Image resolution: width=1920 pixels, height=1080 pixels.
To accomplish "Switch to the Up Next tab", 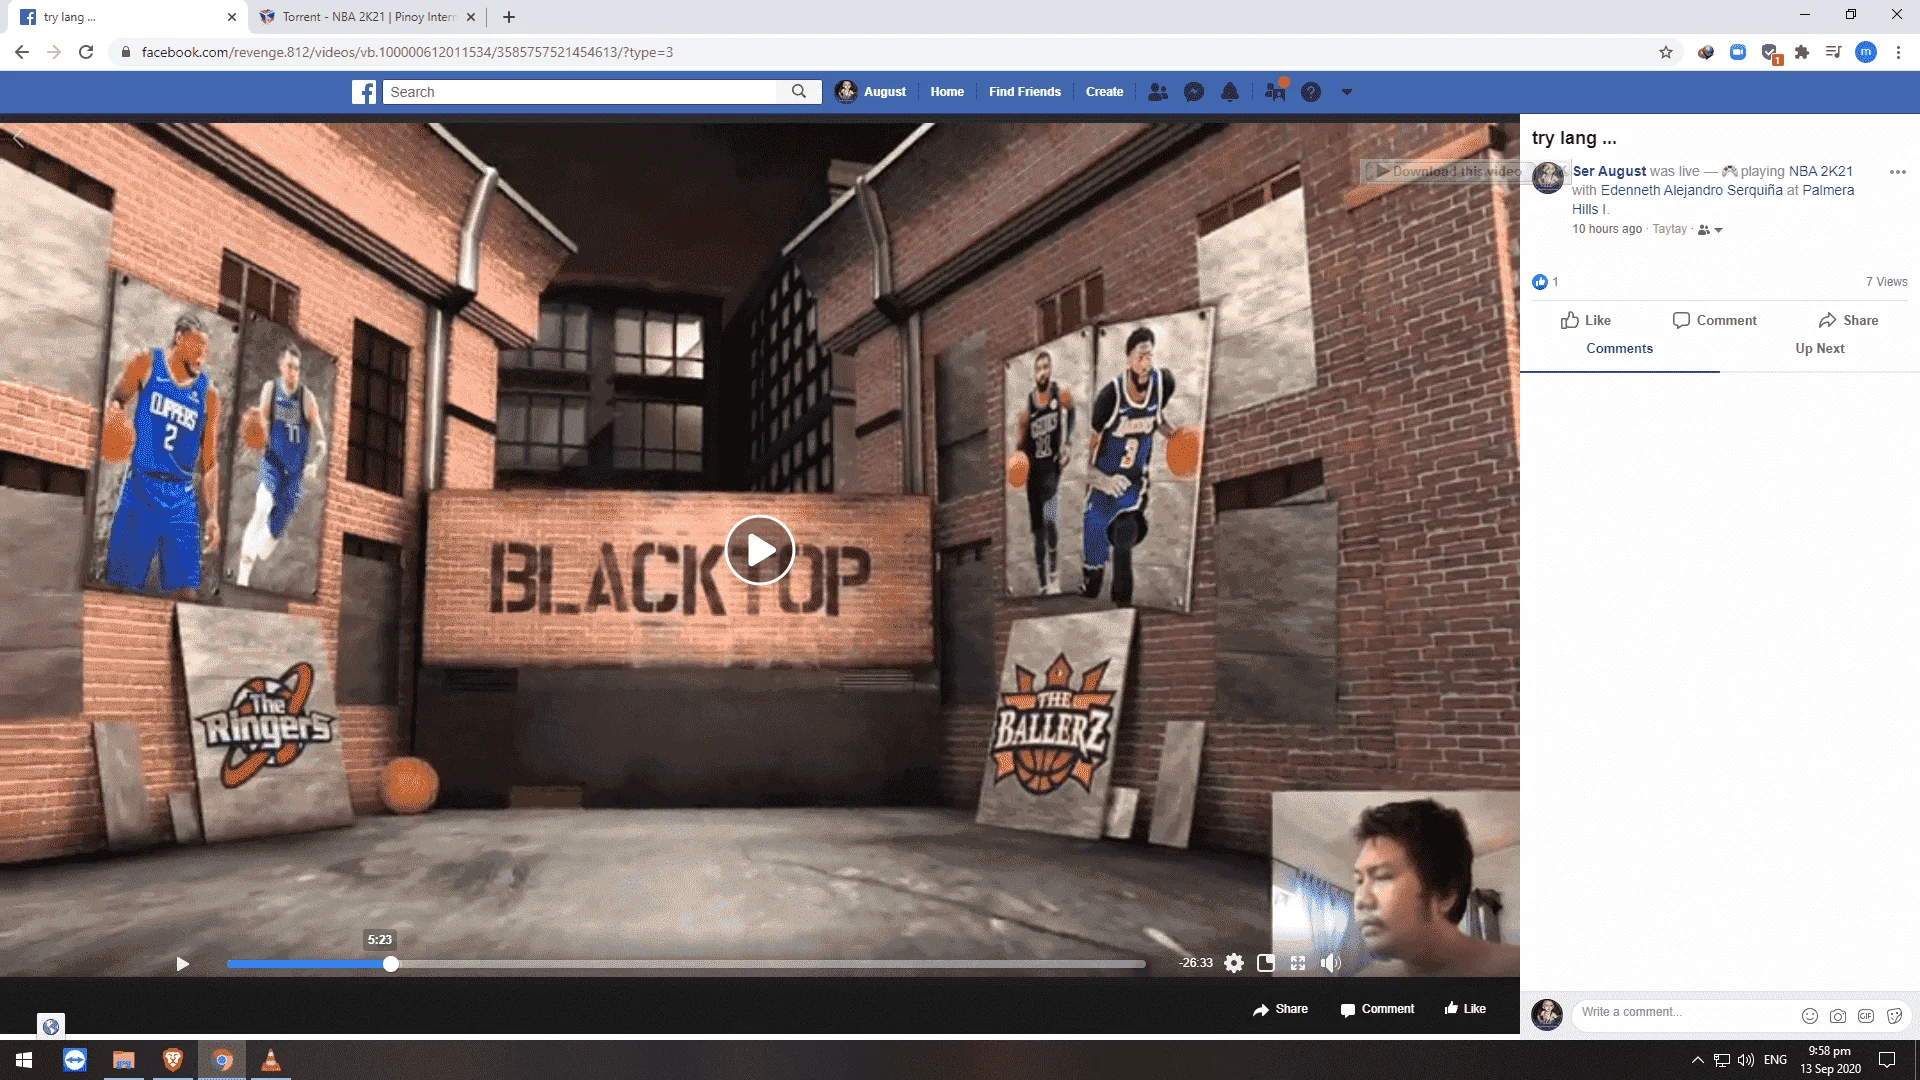I will 1819,348.
